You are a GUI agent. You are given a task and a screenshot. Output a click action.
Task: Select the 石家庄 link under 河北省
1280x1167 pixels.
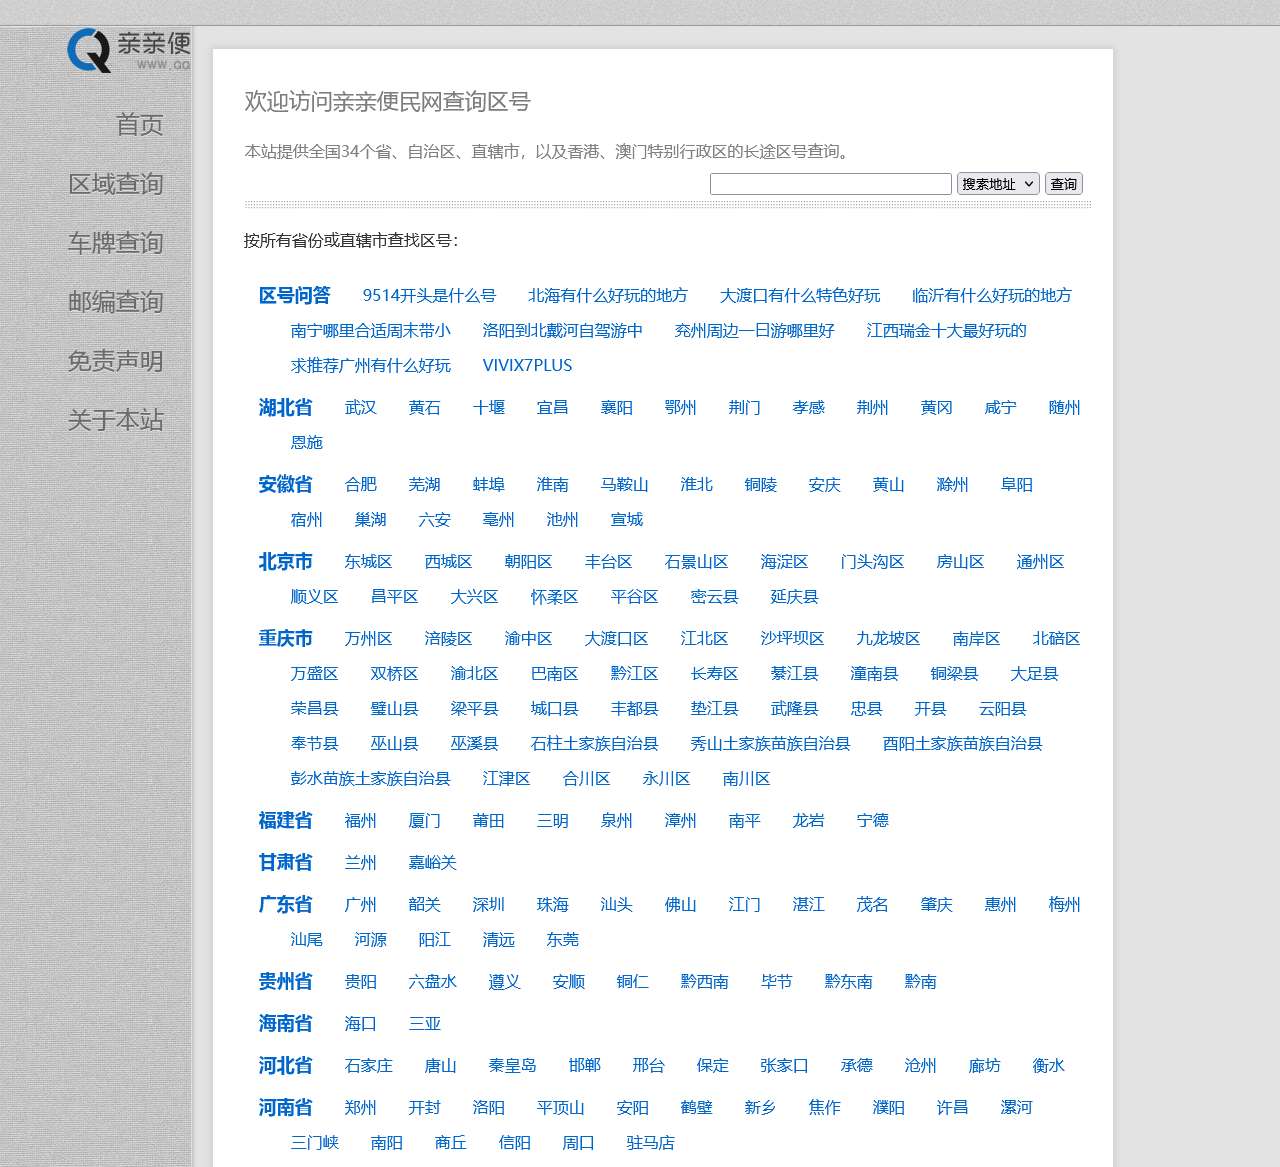click(x=369, y=1066)
